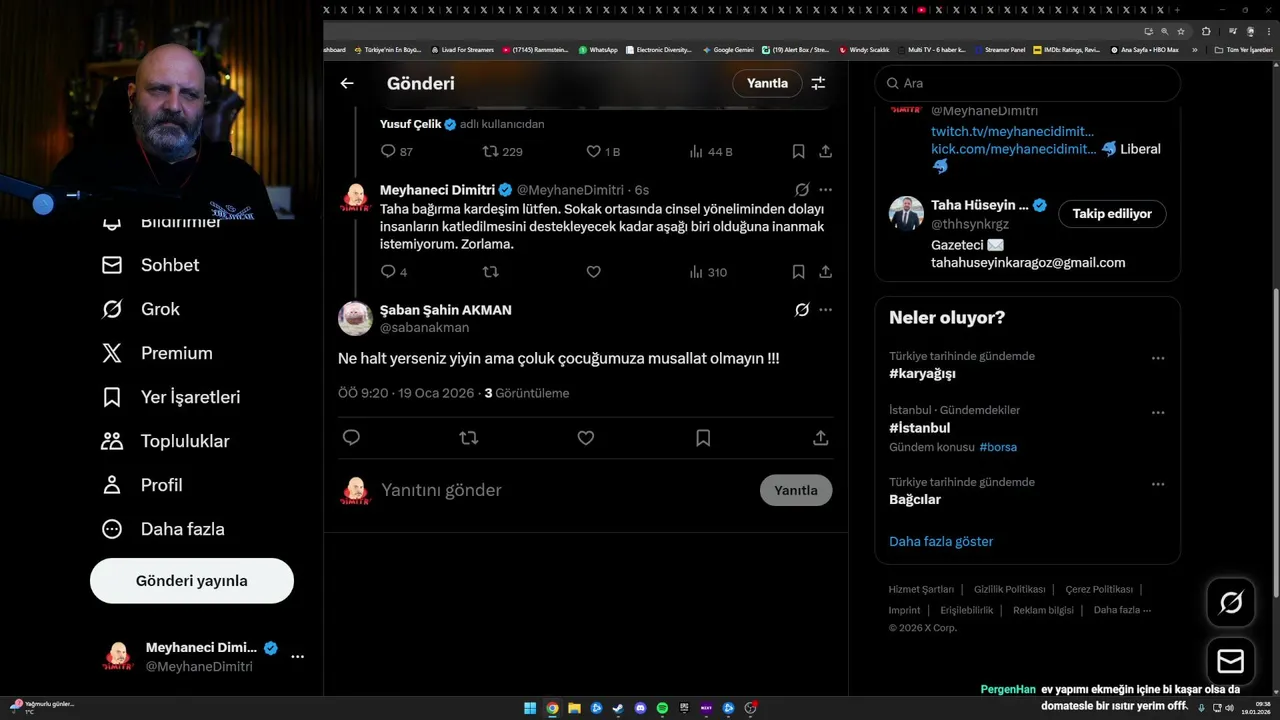Click the @sabanakman handle text
The width and height of the screenshot is (1280, 720).
click(424, 327)
